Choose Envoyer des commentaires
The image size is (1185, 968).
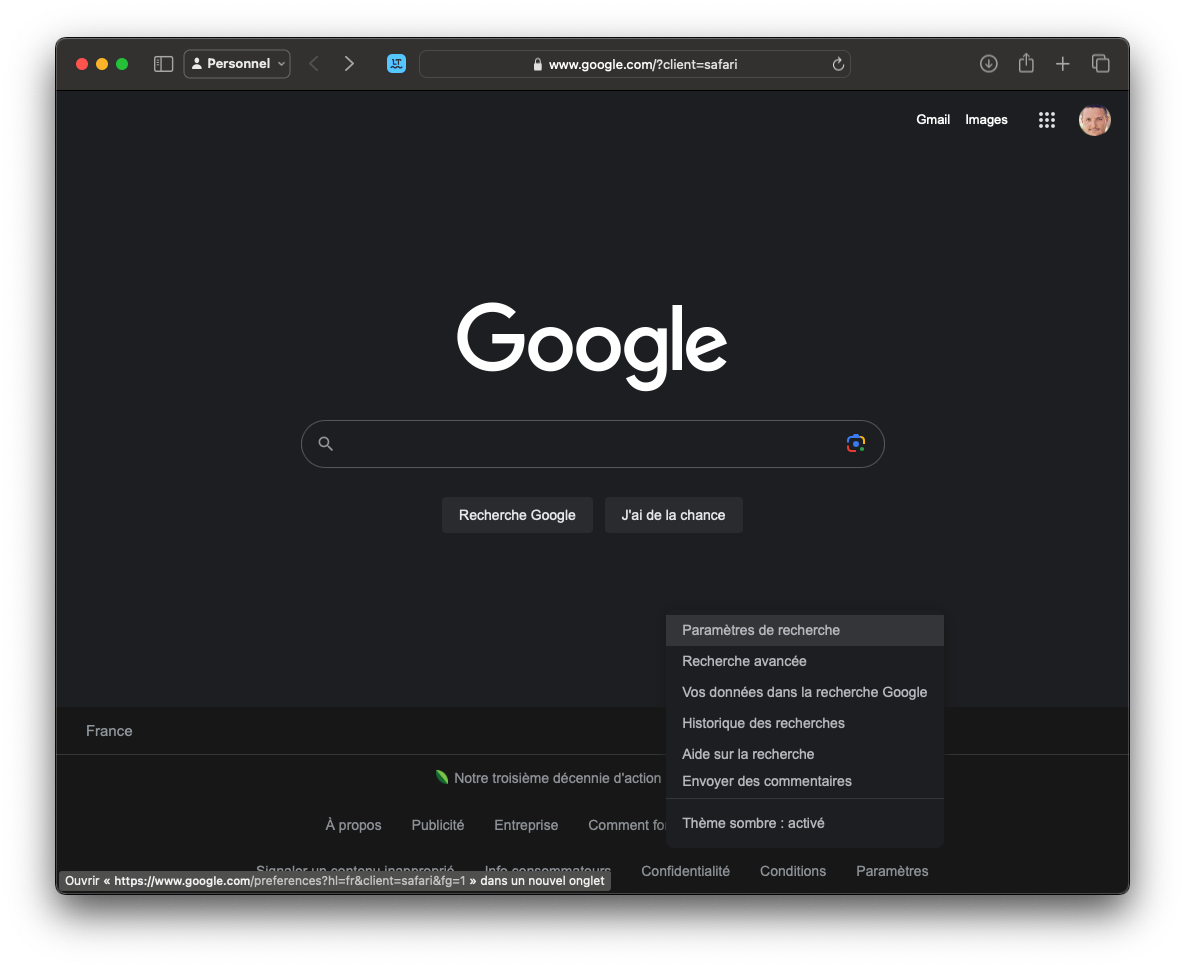(805, 781)
